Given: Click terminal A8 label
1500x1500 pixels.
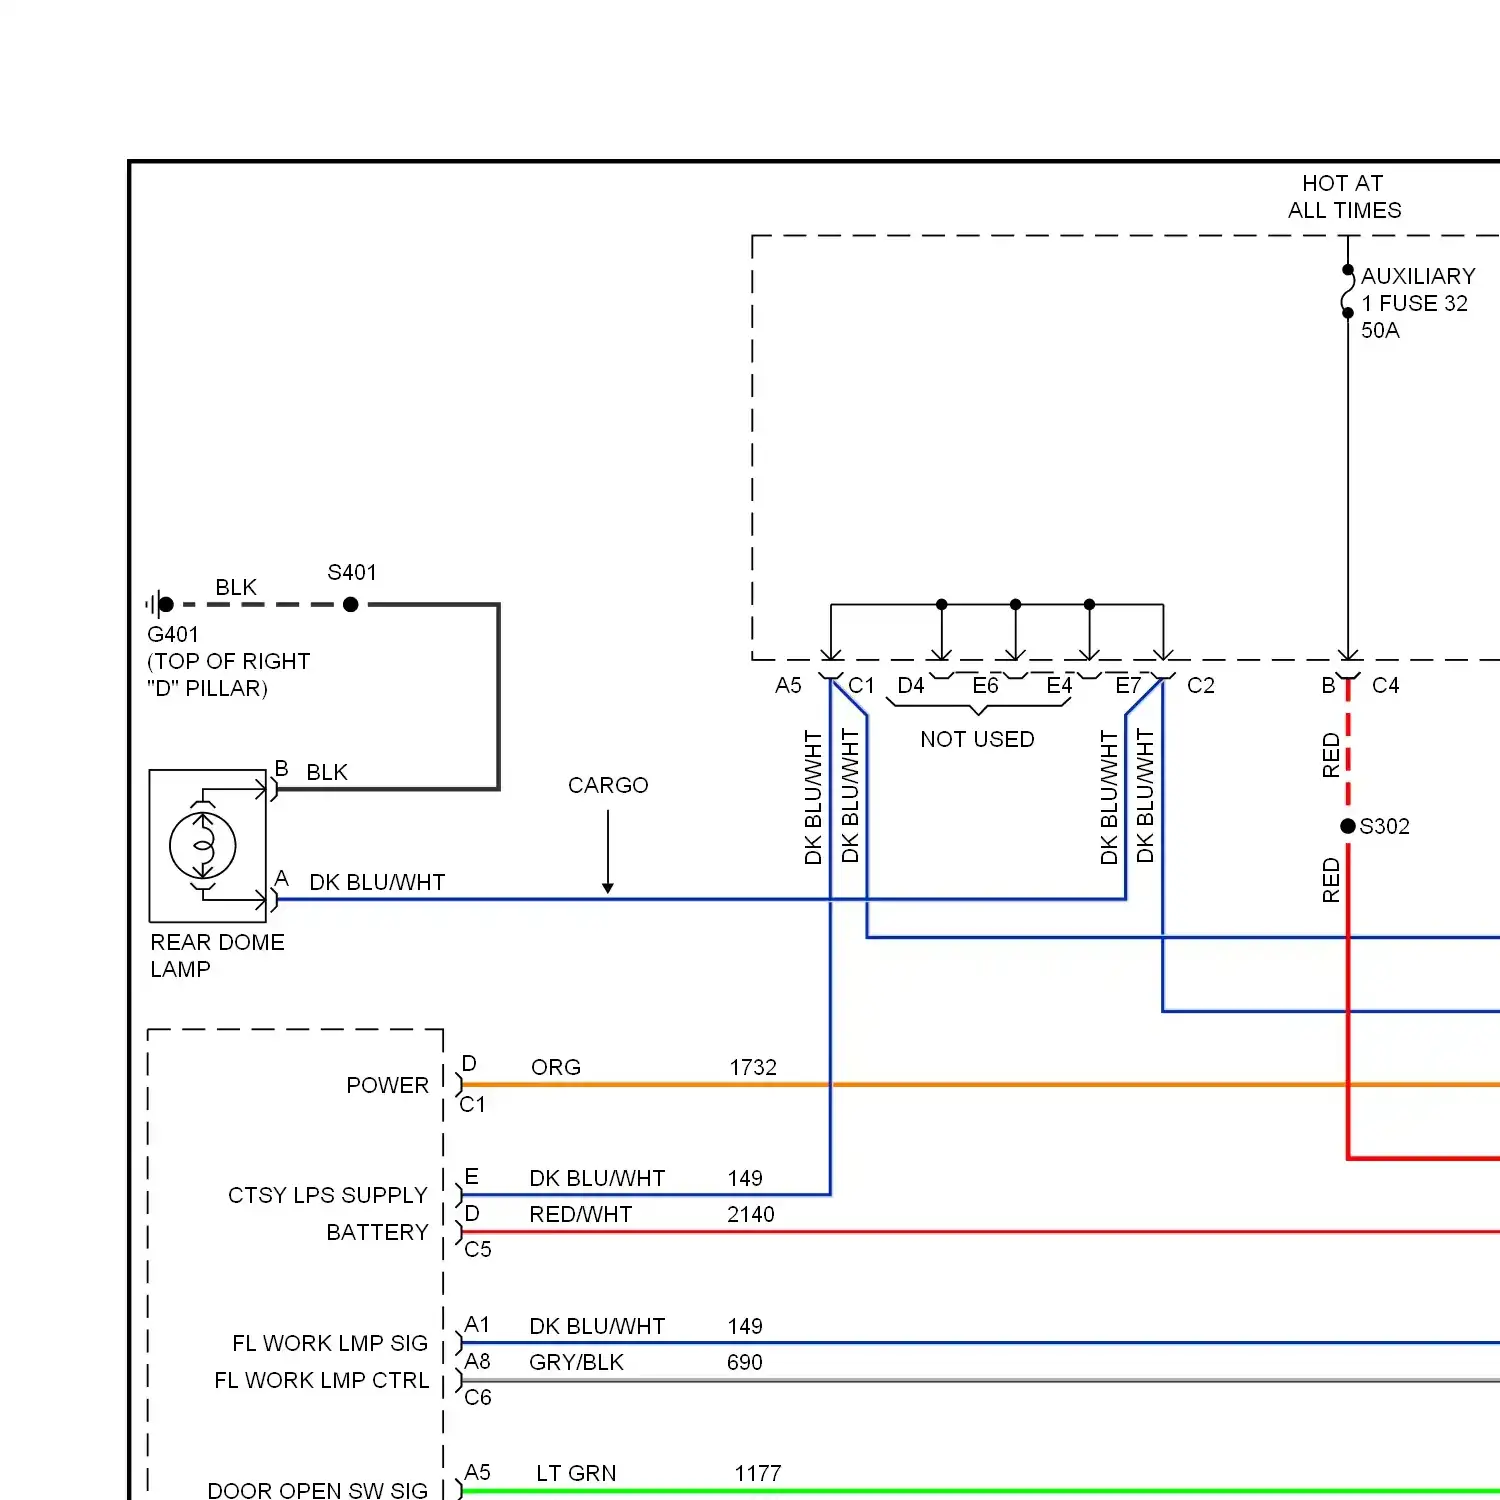Looking at the screenshot, I should coord(477,1361).
